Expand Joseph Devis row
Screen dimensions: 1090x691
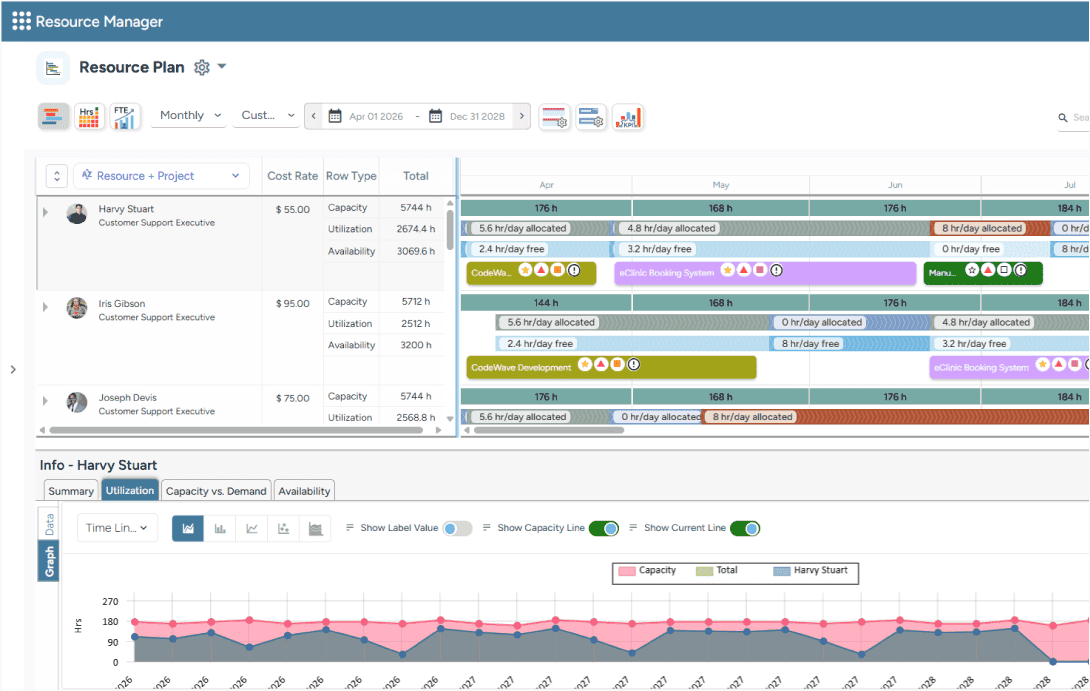[45, 401]
